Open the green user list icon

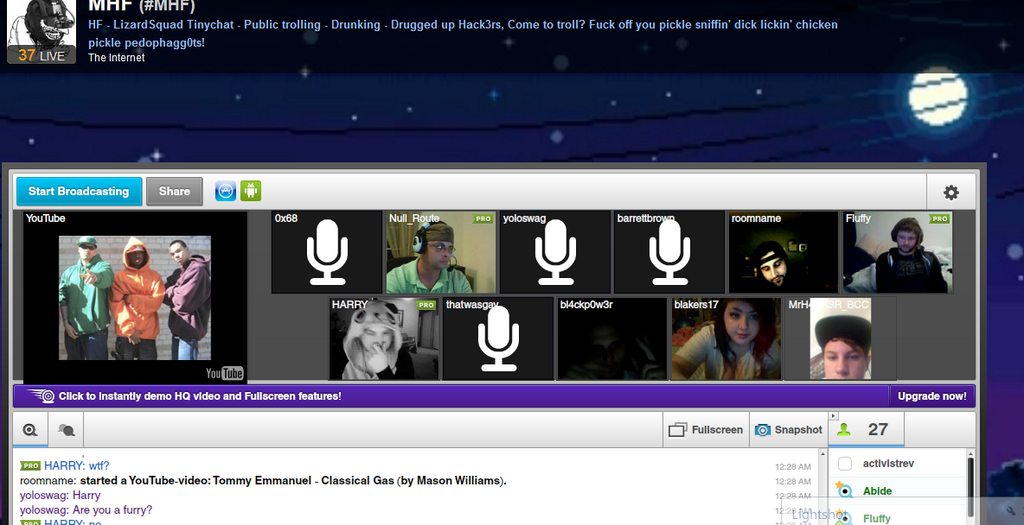click(x=844, y=430)
